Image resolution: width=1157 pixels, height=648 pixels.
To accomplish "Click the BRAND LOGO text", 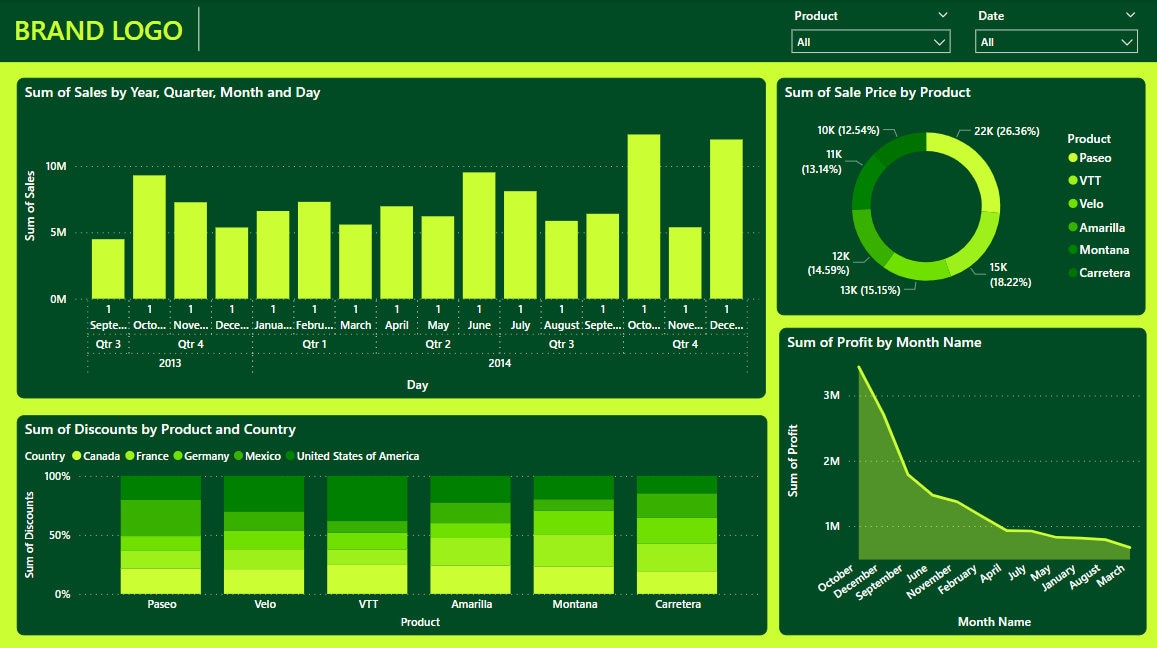I will pyautogui.click(x=98, y=31).
